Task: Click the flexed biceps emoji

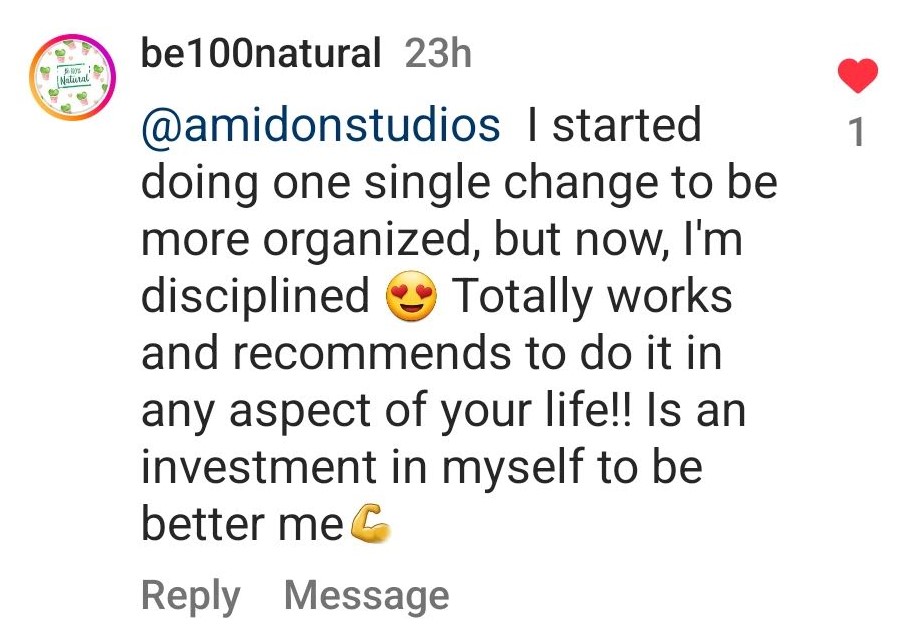Action: pos(369,526)
